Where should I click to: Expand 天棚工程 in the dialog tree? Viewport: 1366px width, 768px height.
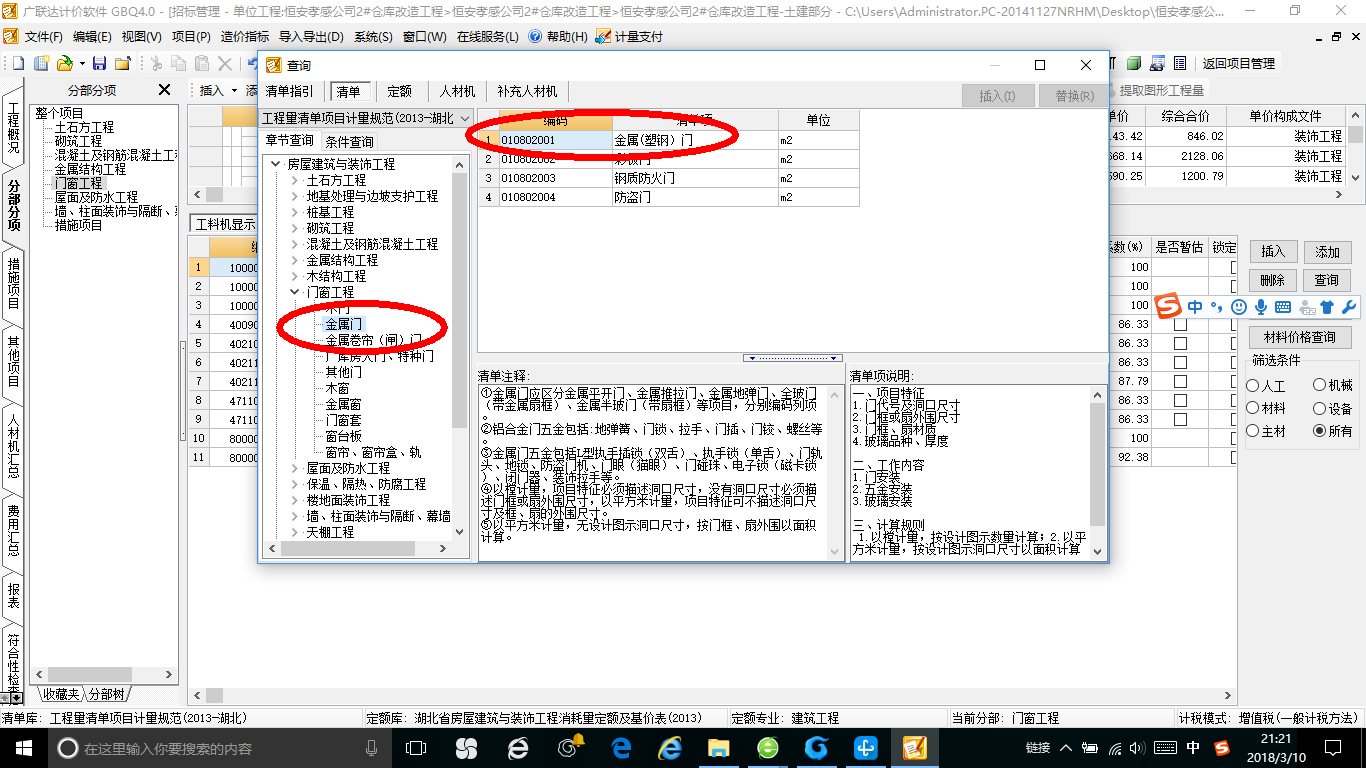[x=294, y=532]
